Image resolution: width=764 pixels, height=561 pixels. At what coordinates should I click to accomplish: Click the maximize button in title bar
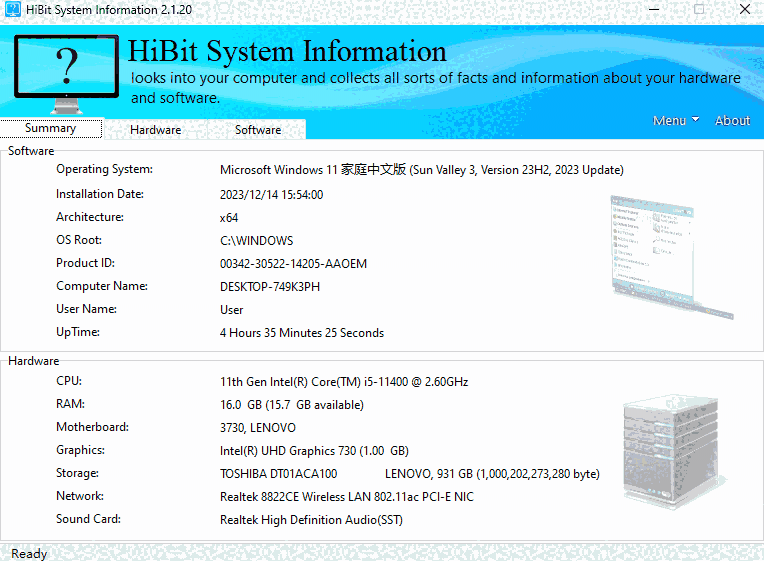tap(699, 9)
